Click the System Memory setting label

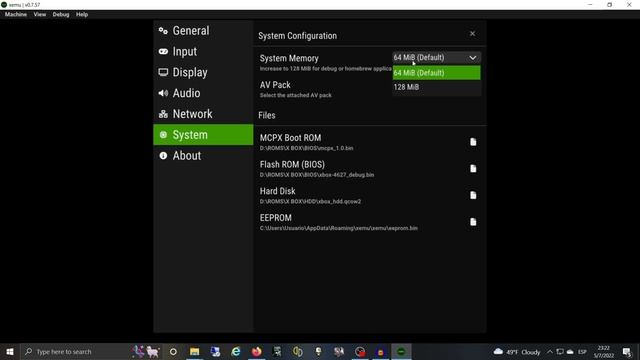289,58
